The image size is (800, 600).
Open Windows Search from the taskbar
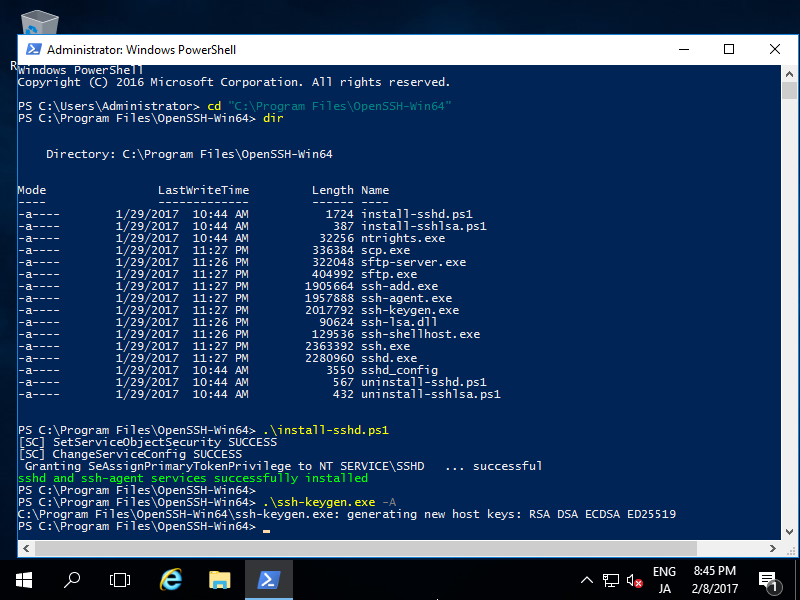71,580
